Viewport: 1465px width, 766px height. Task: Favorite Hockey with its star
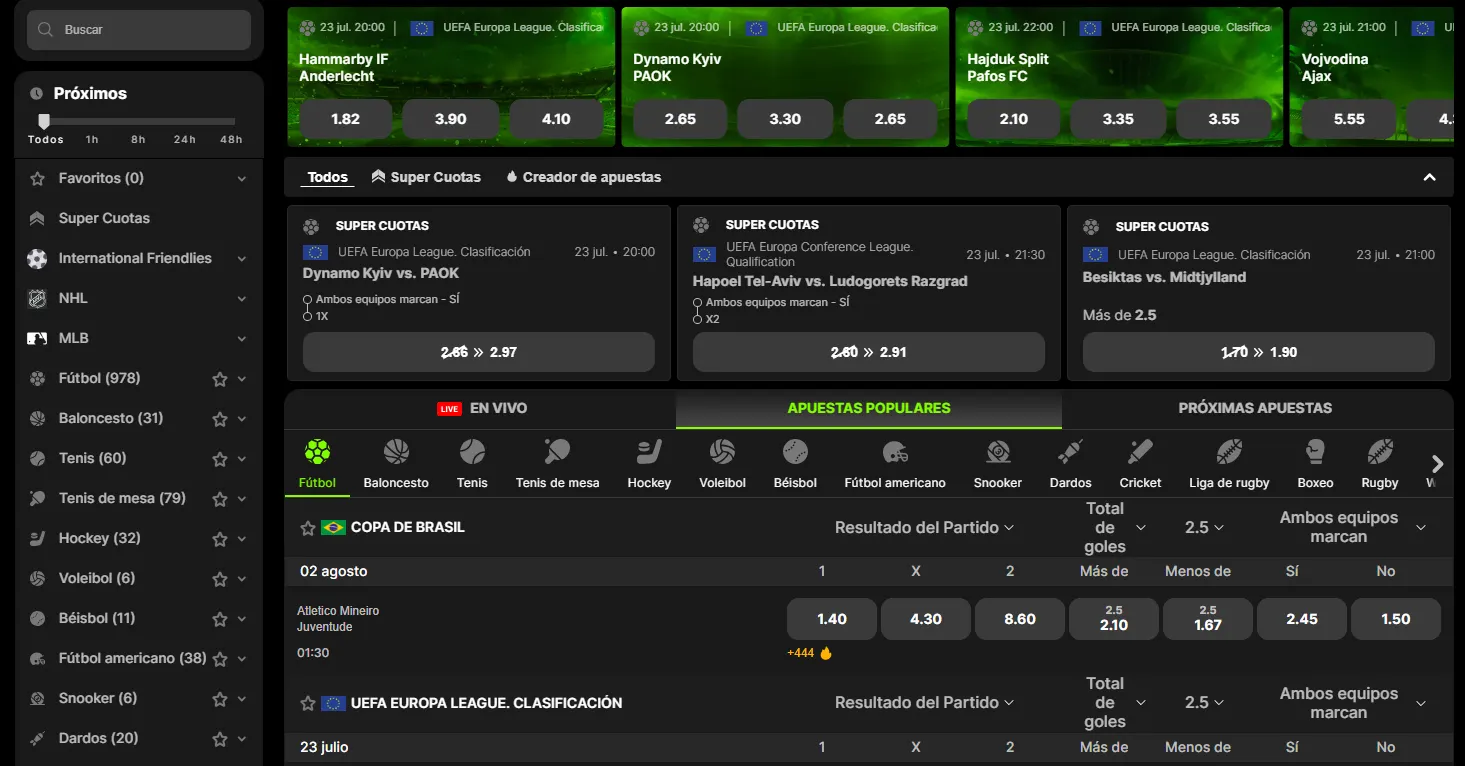pos(220,539)
